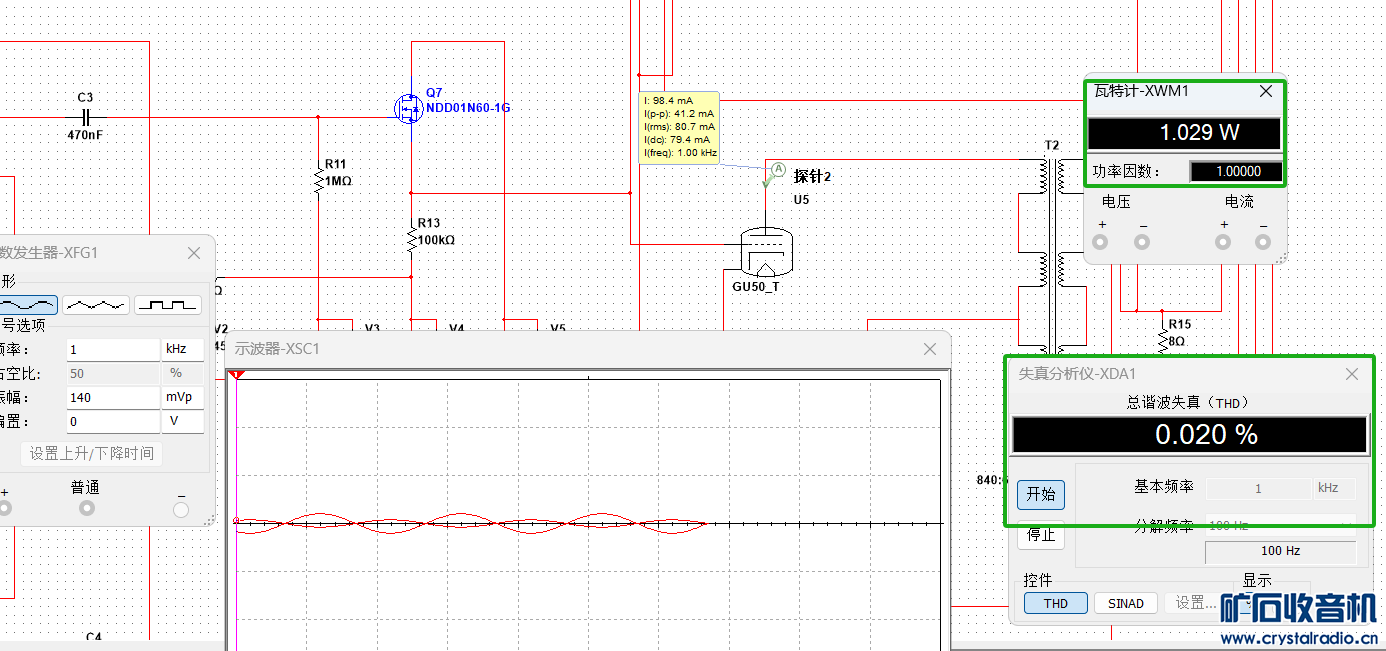Close the function generator XFG1 window
The image size is (1386, 651).
194,253
